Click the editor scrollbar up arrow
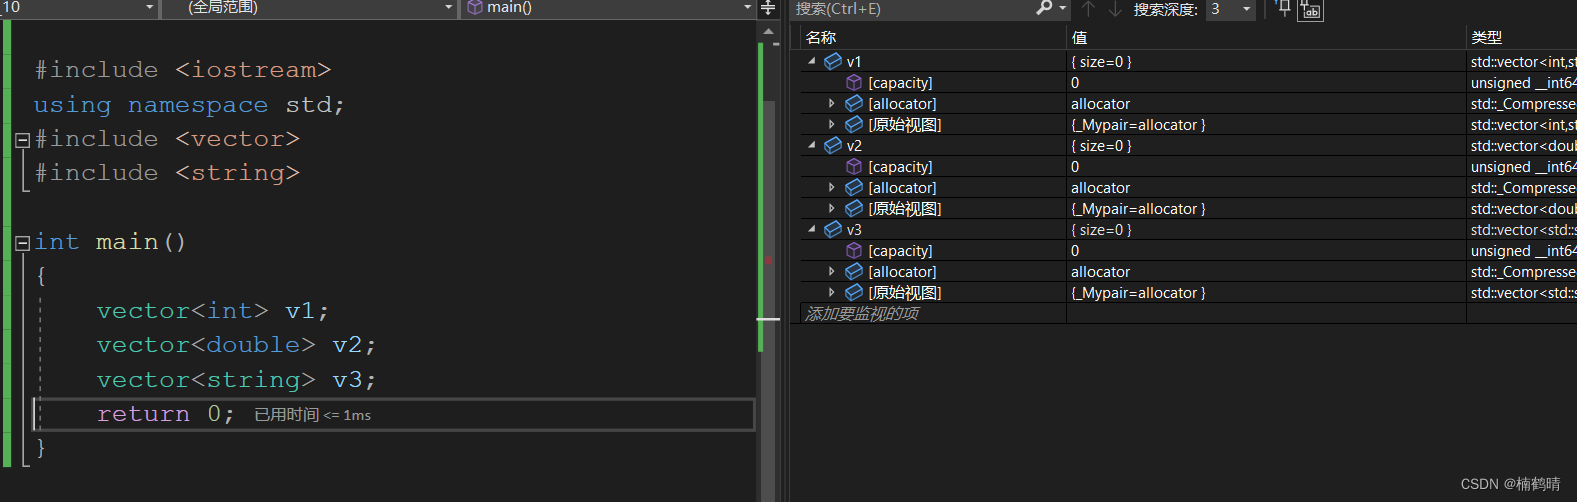This screenshot has height=502, width=1577. [768, 31]
